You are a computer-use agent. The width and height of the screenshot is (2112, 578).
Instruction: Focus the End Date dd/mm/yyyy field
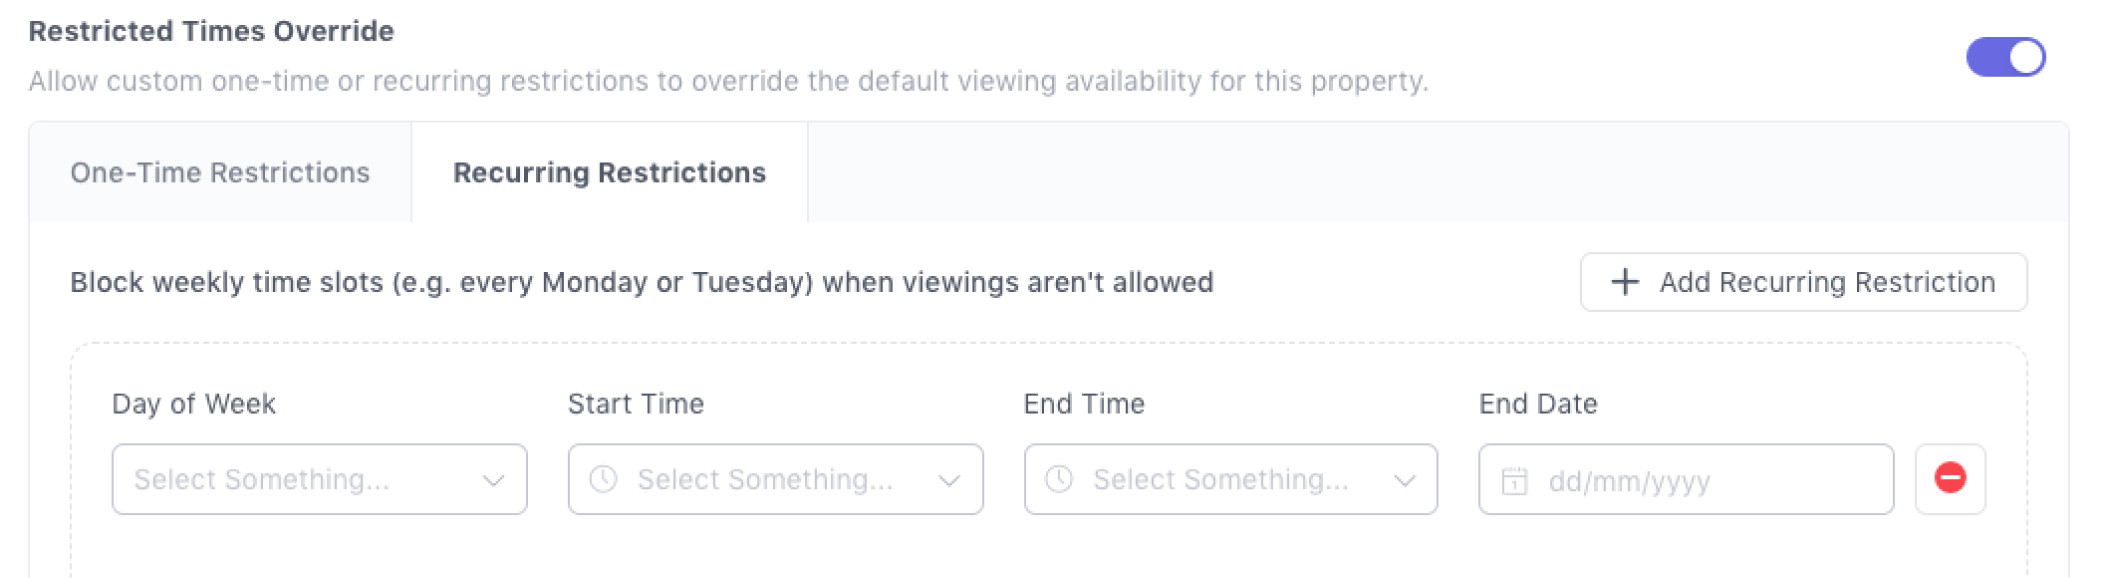[x=1700, y=481]
